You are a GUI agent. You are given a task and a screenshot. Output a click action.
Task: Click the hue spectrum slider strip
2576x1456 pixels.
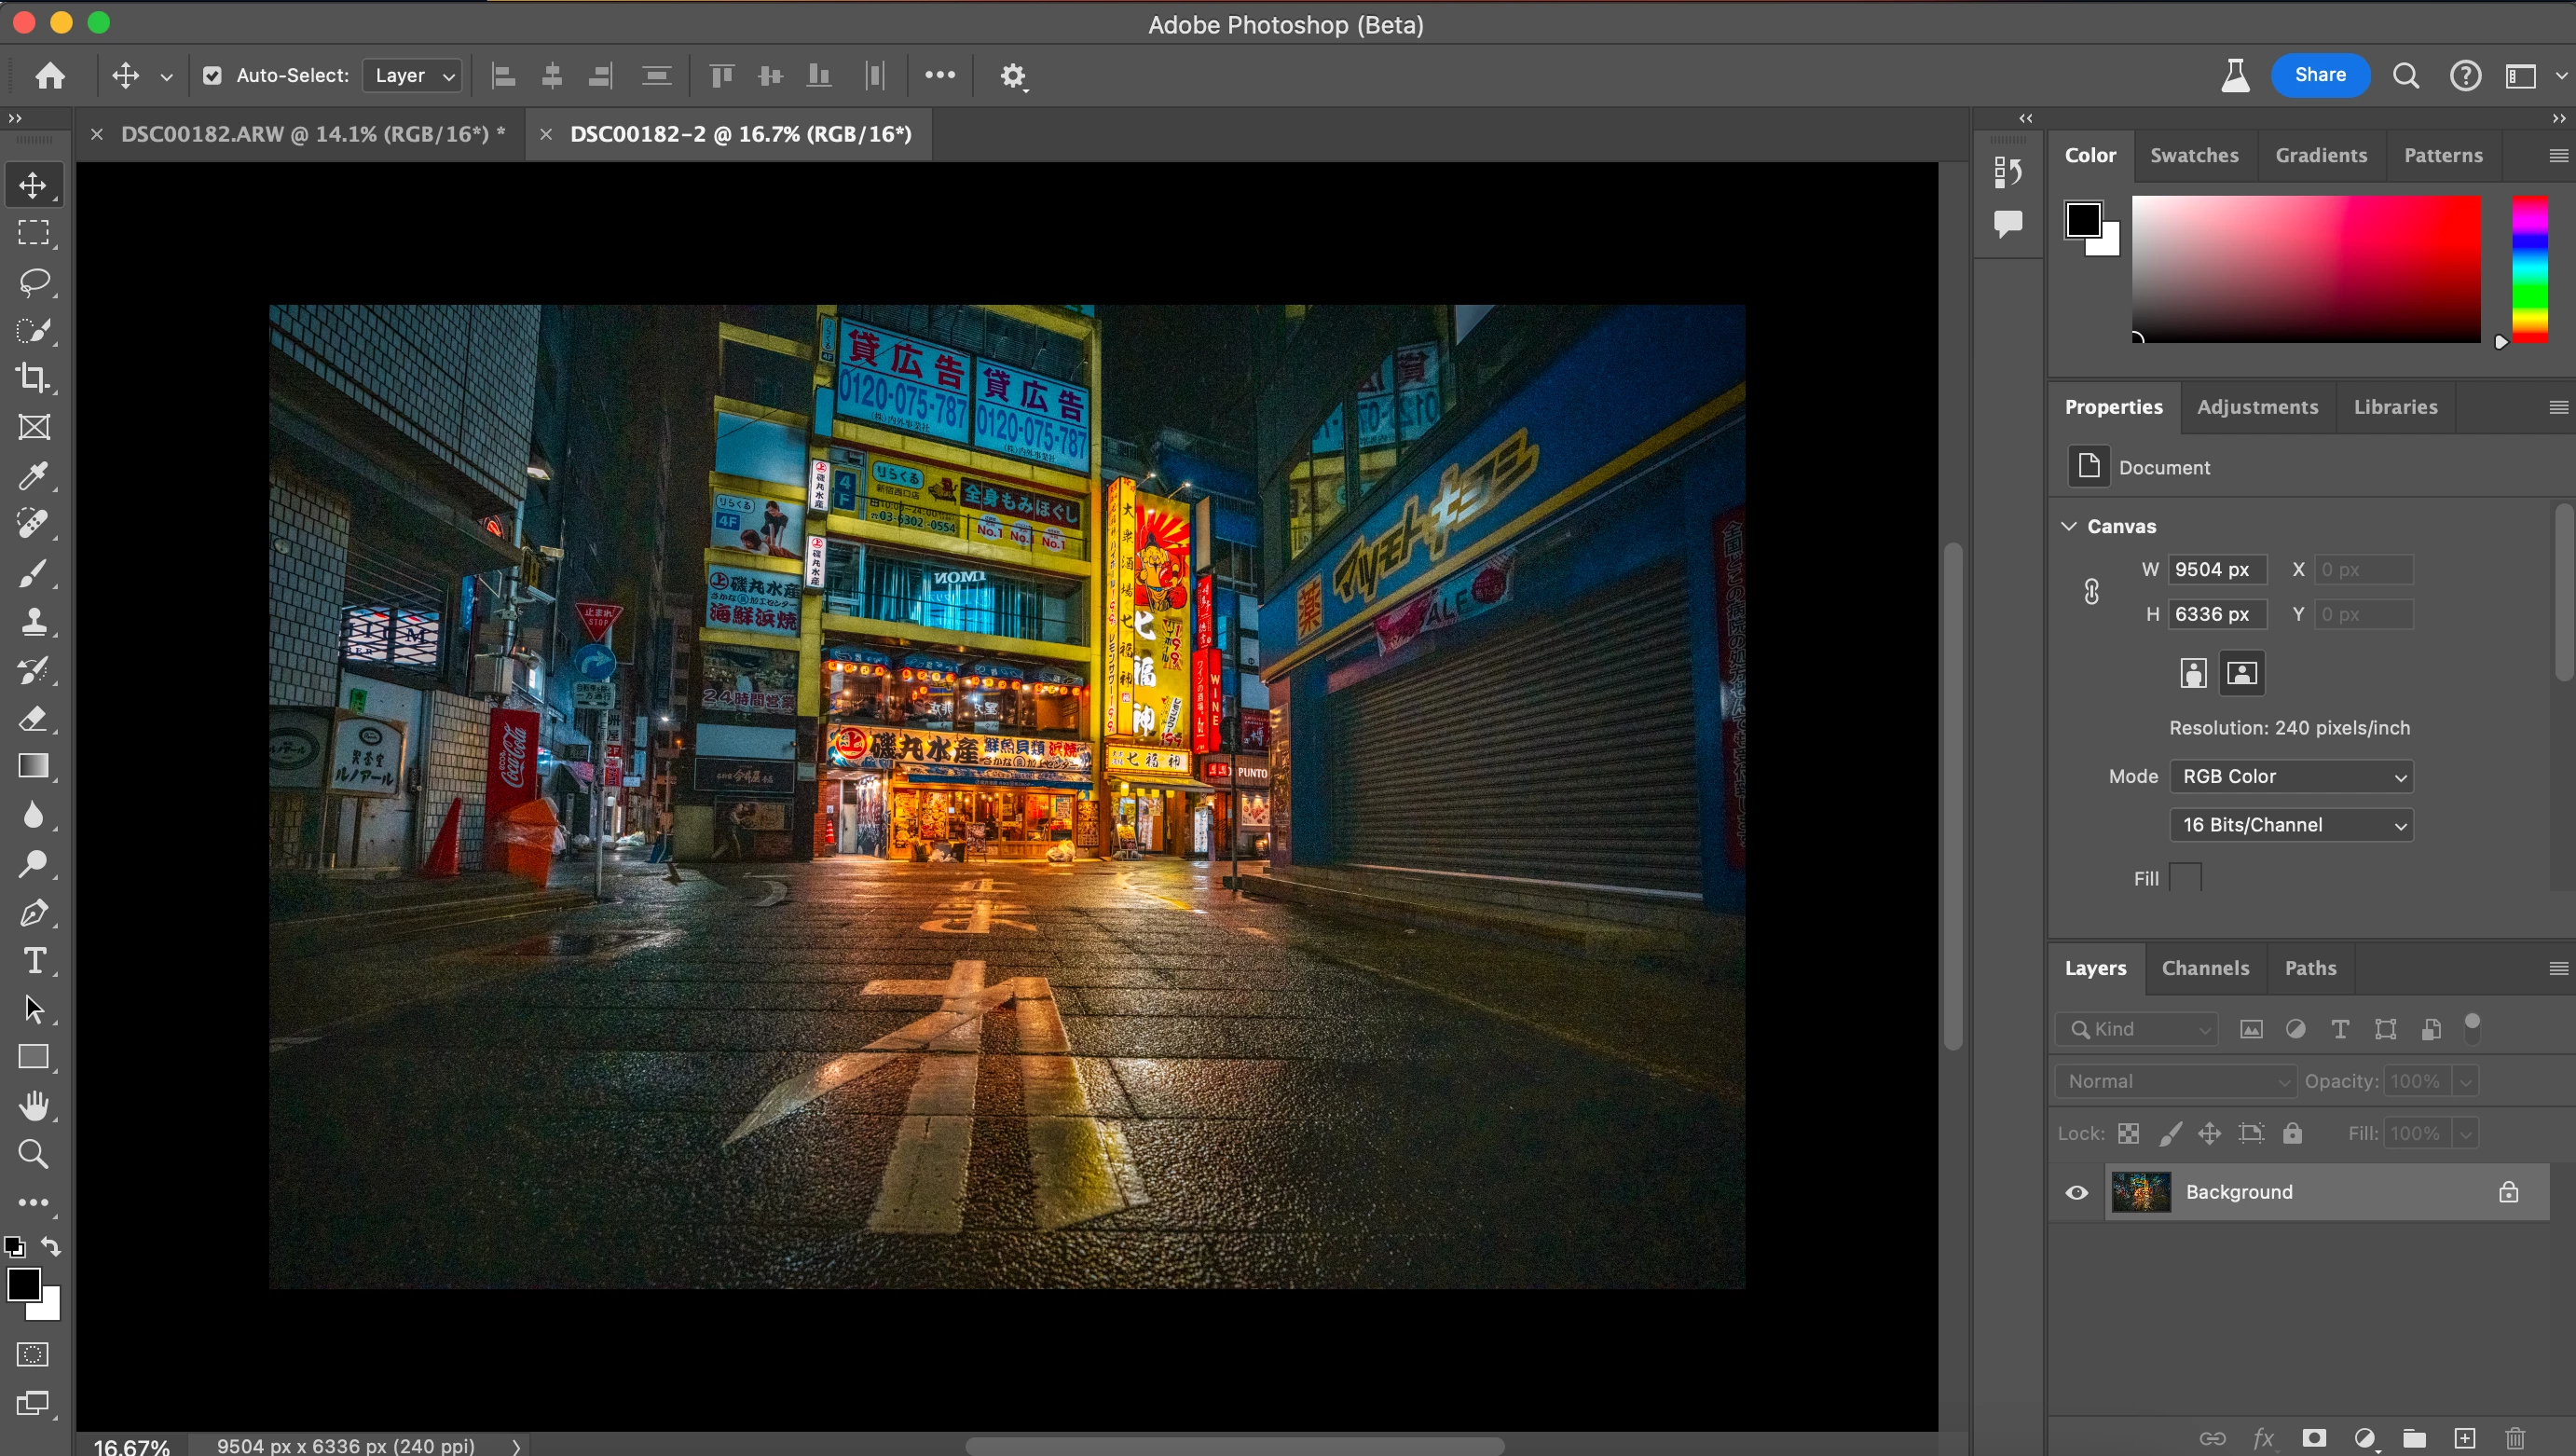[2530, 270]
